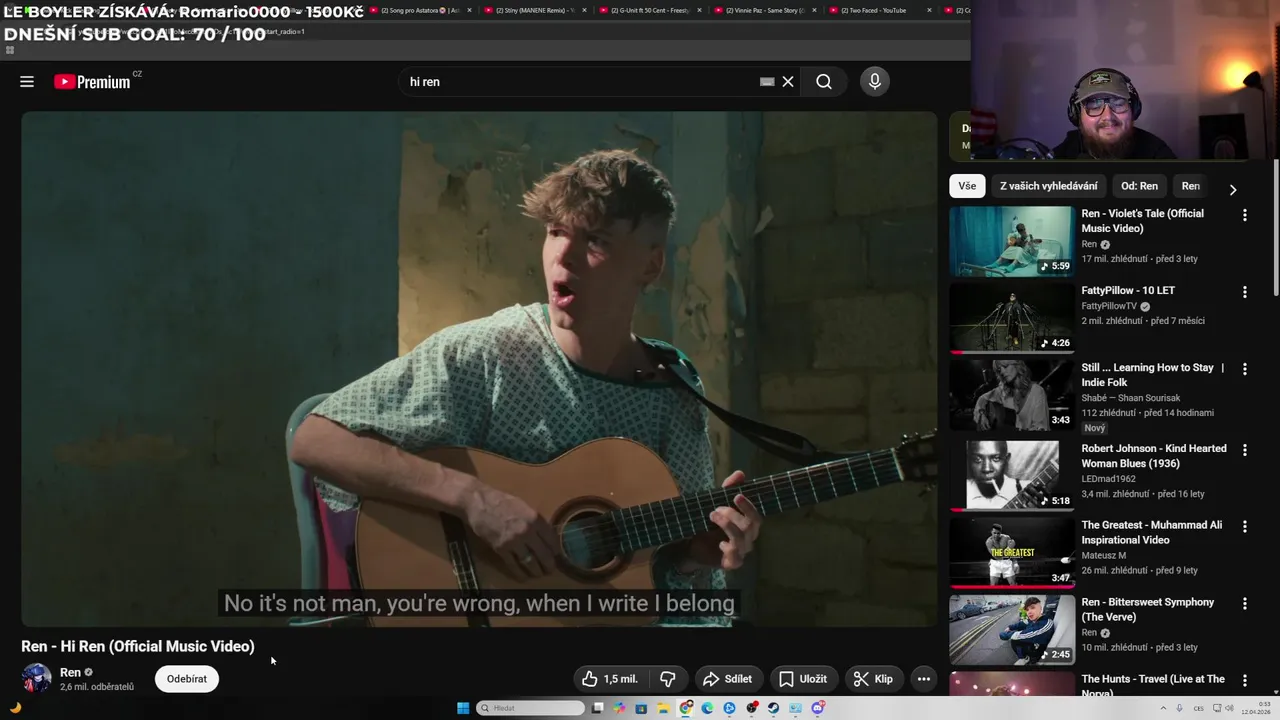Viewport: 1280px width, 720px height.
Task: Open Discord from the taskbar
Action: 818,708
